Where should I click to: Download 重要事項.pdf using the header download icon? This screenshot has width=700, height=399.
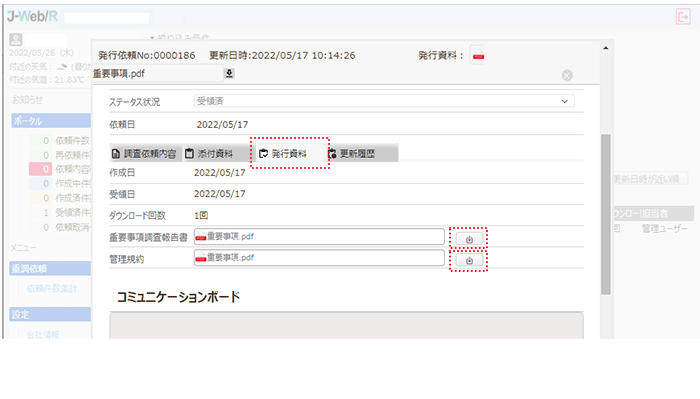tap(229, 73)
